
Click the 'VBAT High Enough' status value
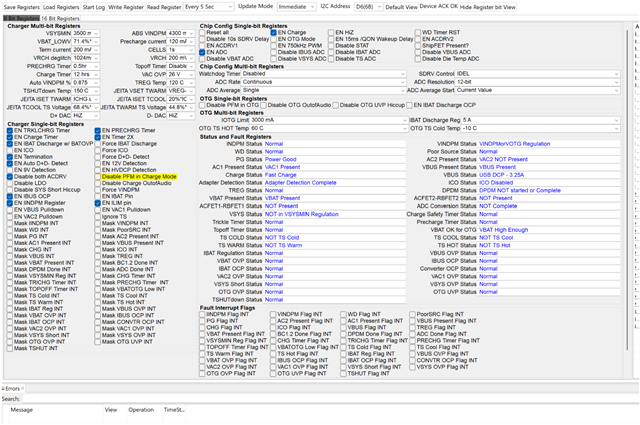[x=503, y=230]
